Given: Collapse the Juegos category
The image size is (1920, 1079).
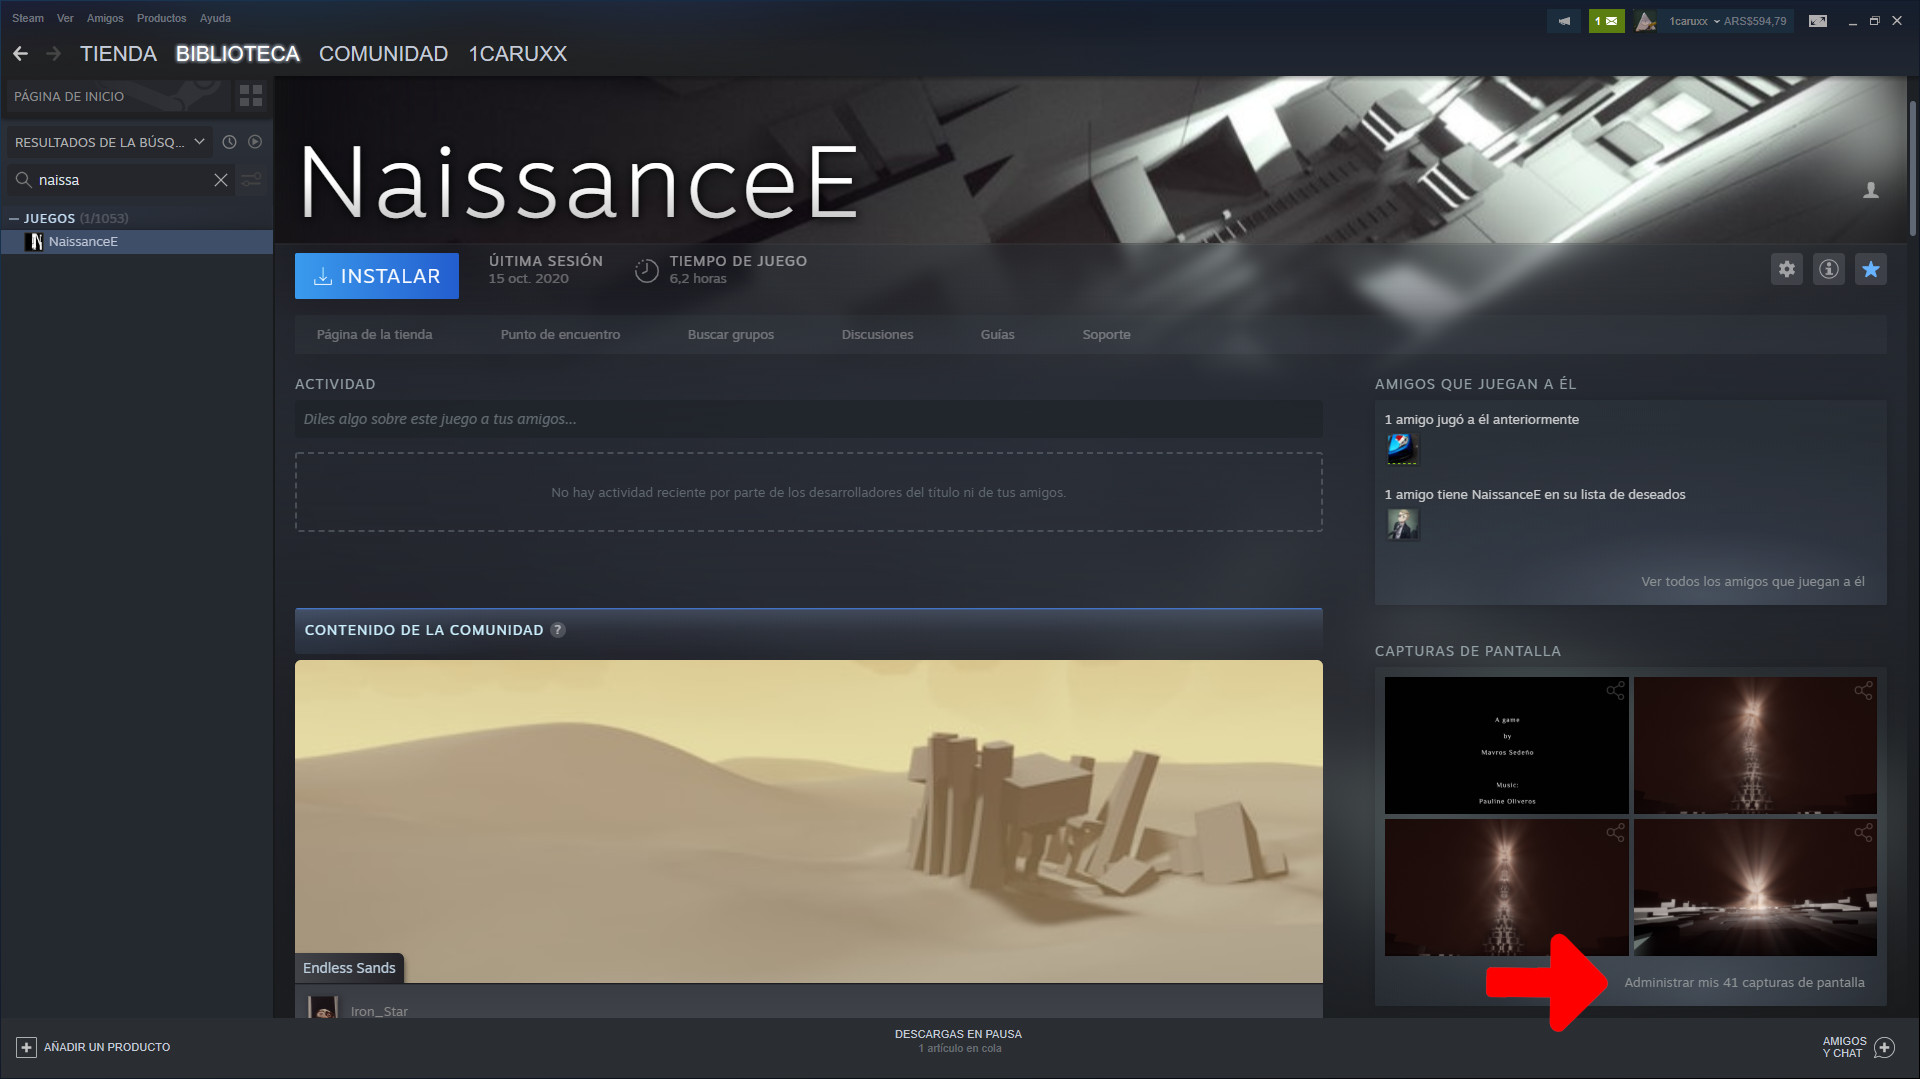Looking at the screenshot, I should coord(14,218).
